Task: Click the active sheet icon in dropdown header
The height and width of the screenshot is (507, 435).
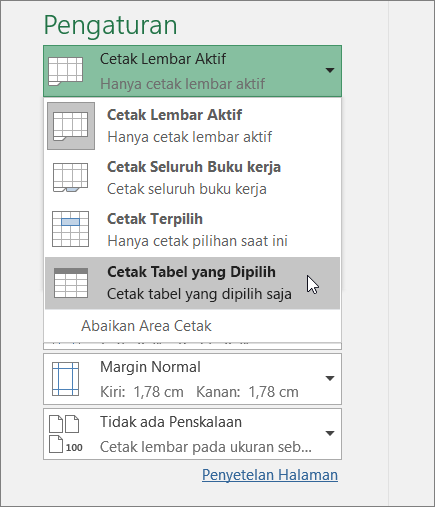Action: click(x=65, y=71)
